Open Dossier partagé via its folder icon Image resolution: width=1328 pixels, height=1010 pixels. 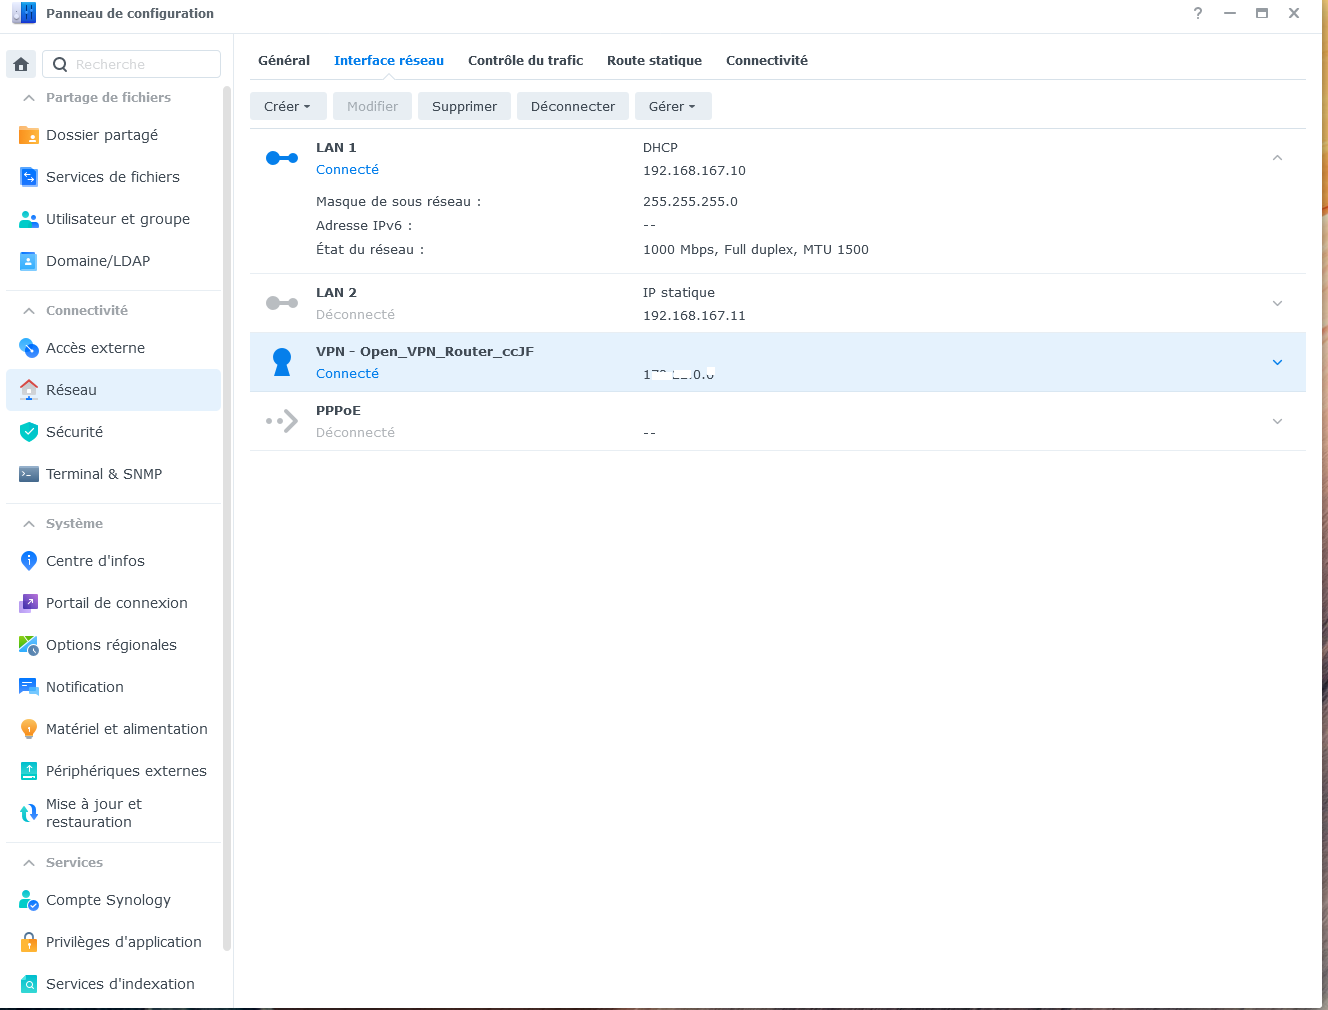pos(29,135)
